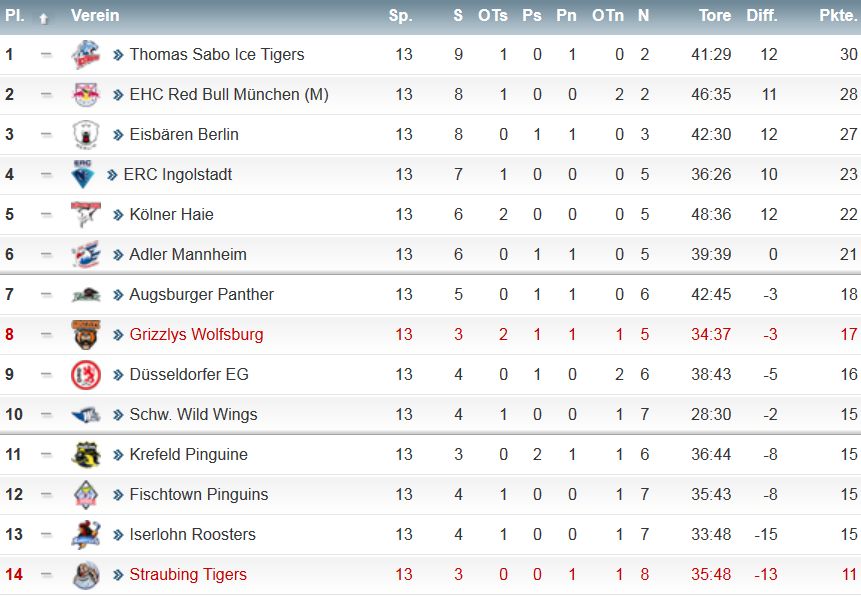861x596 pixels.
Task: Sort table by Pkte. column header
Action: click(x=838, y=15)
